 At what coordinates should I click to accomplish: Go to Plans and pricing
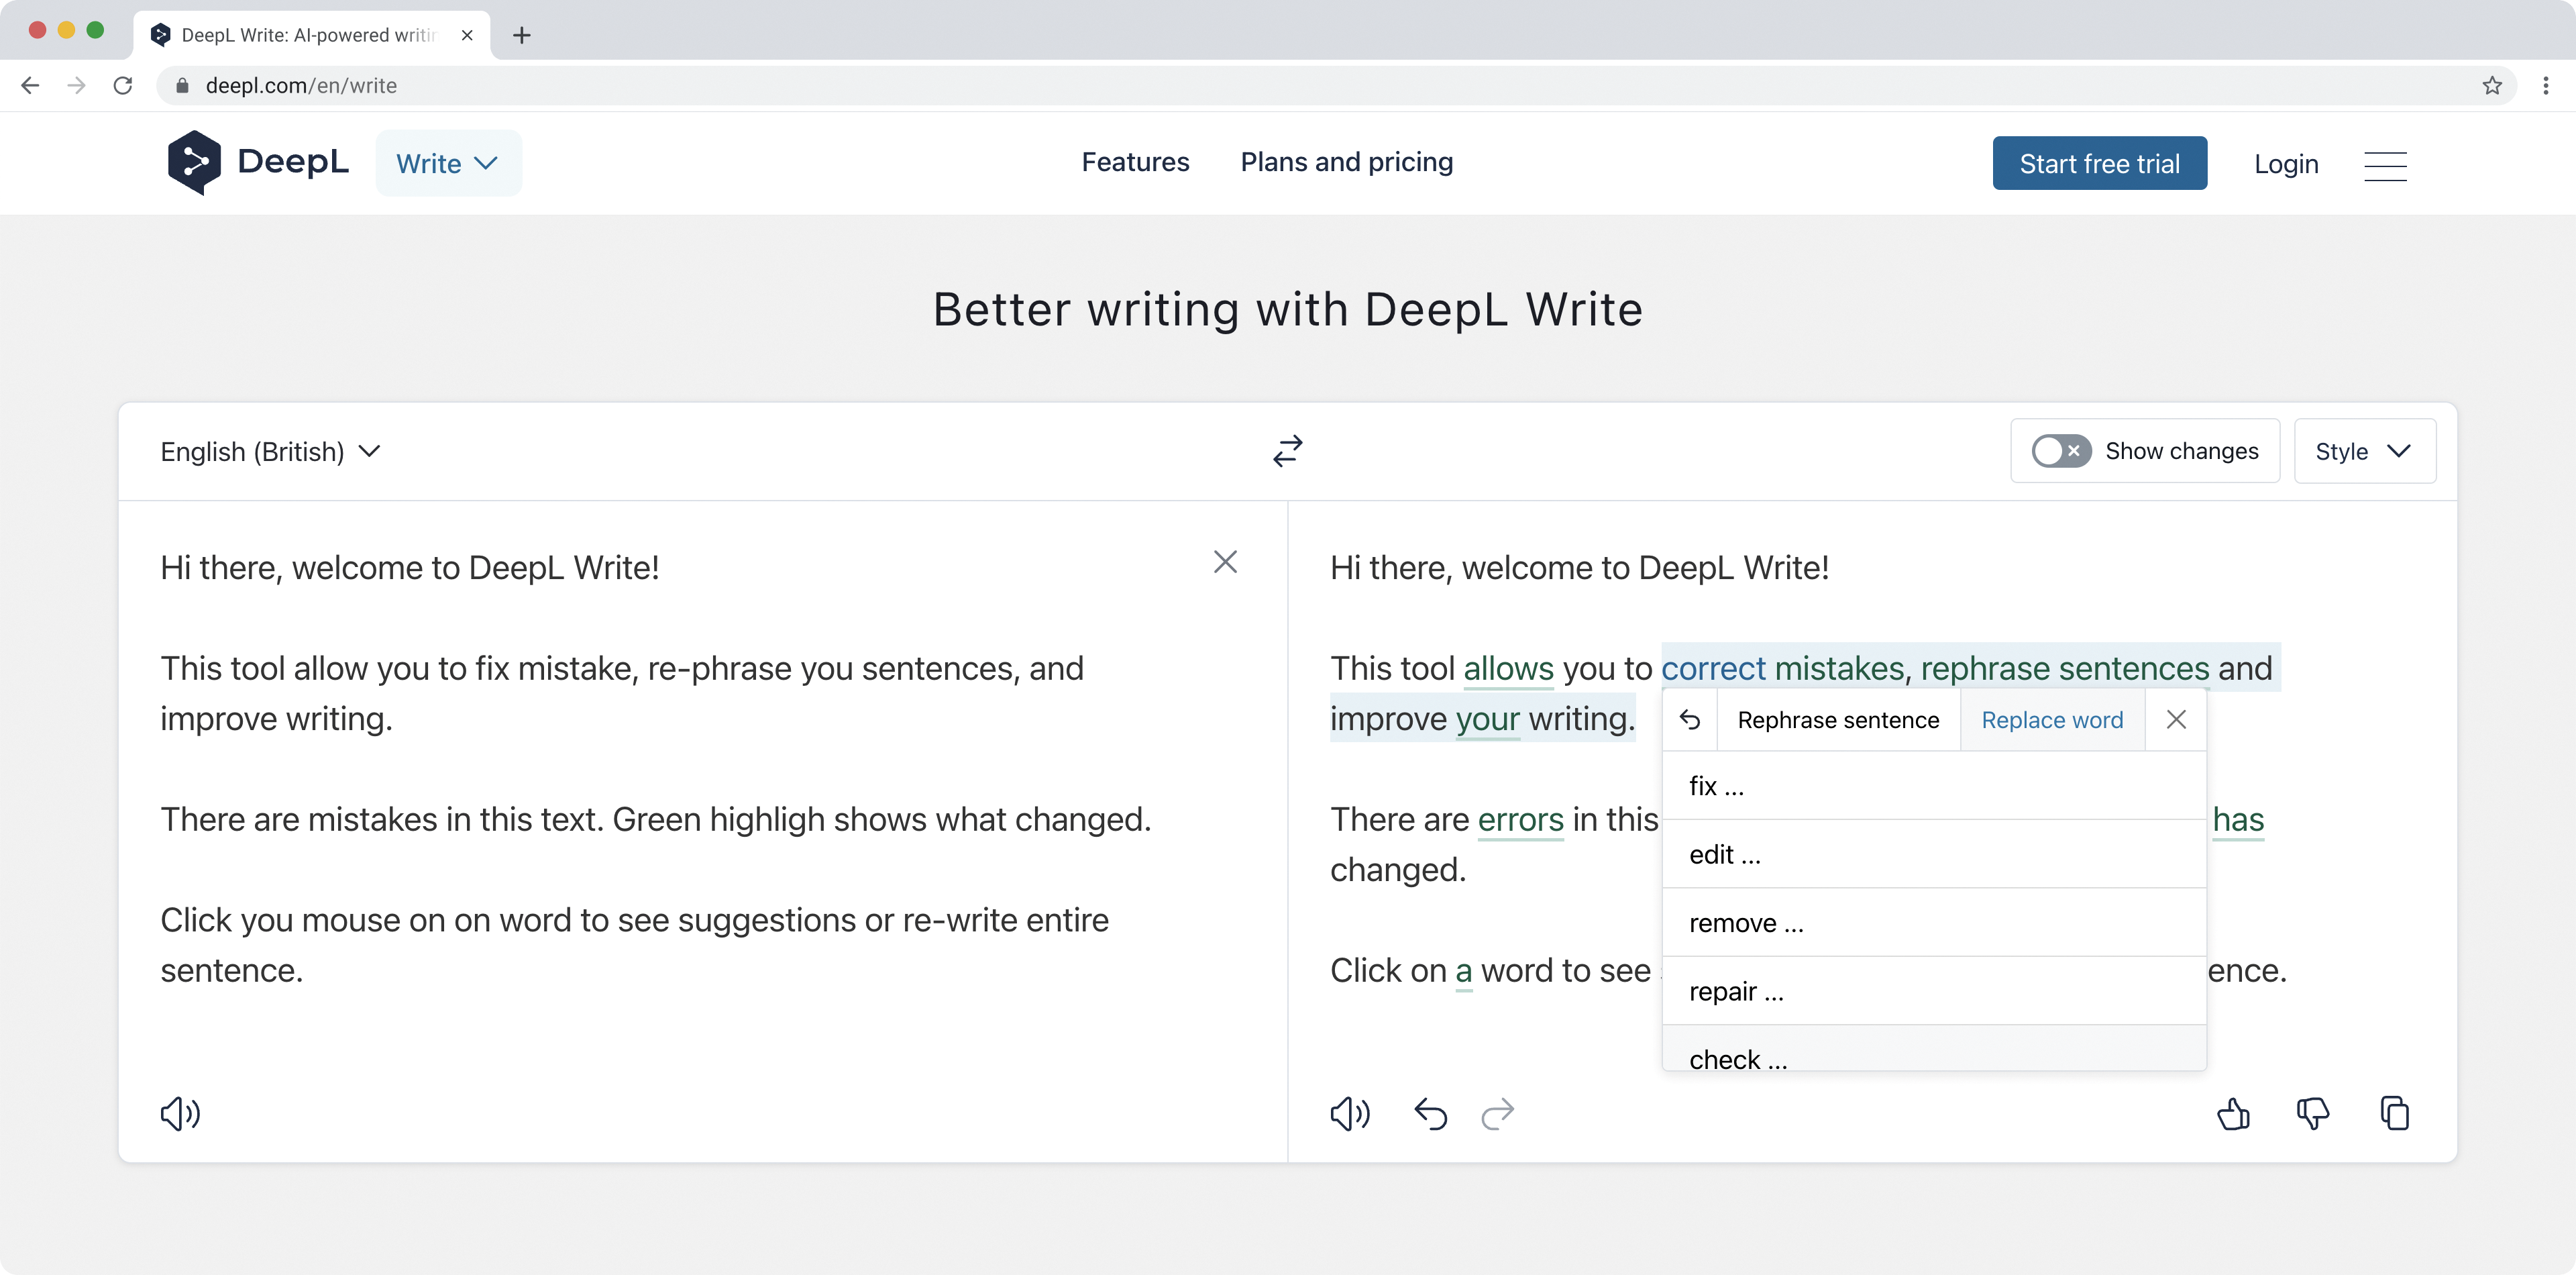1346,162
